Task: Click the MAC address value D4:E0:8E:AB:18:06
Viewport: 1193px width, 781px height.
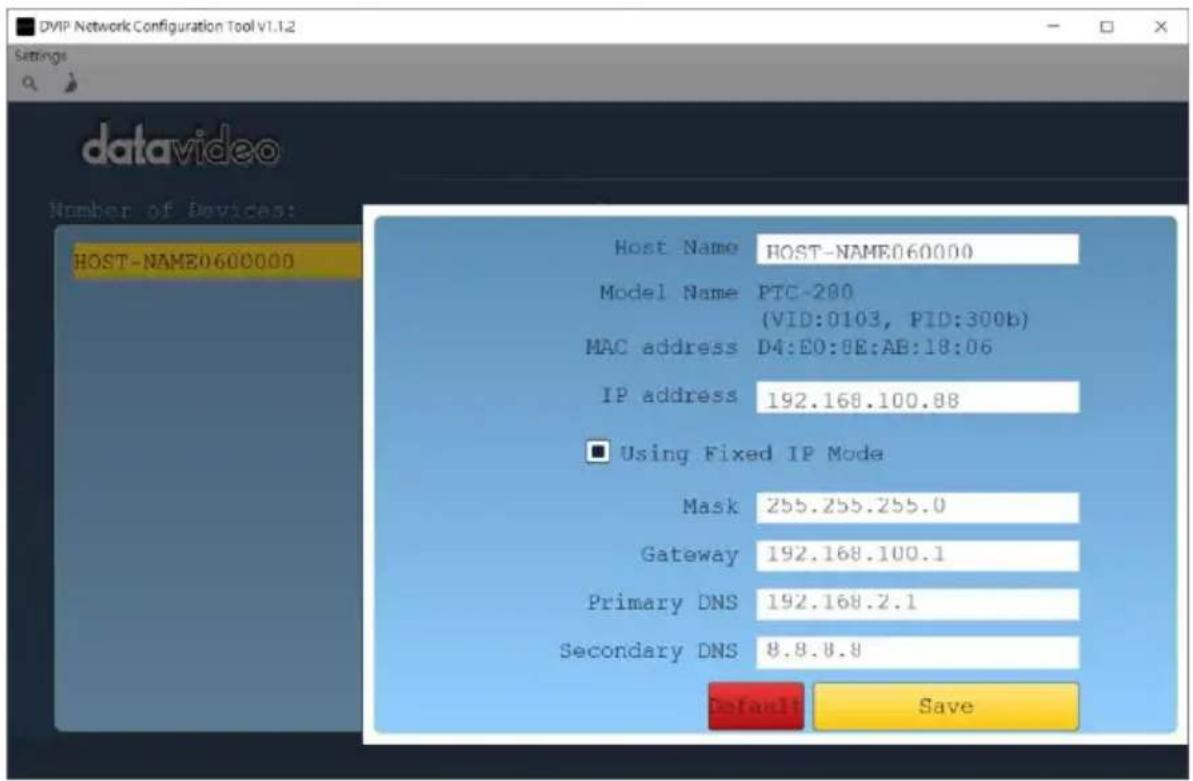Action: click(x=874, y=348)
